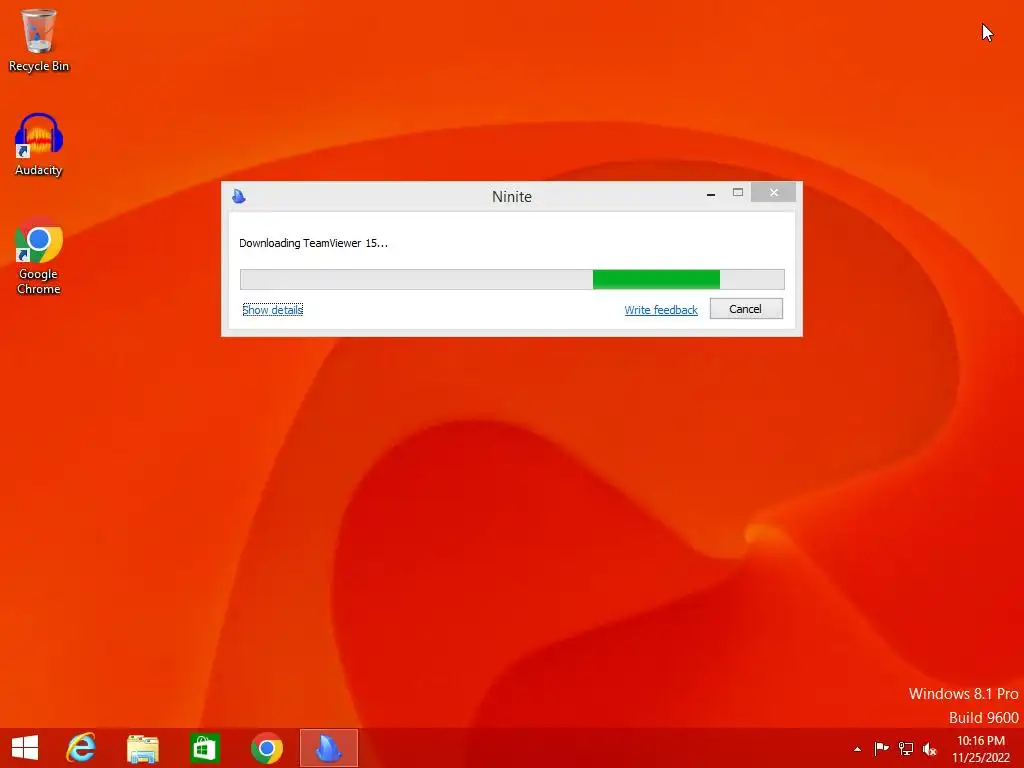
Task: Cancel the TeamViewer download
Action: point(746,309)
